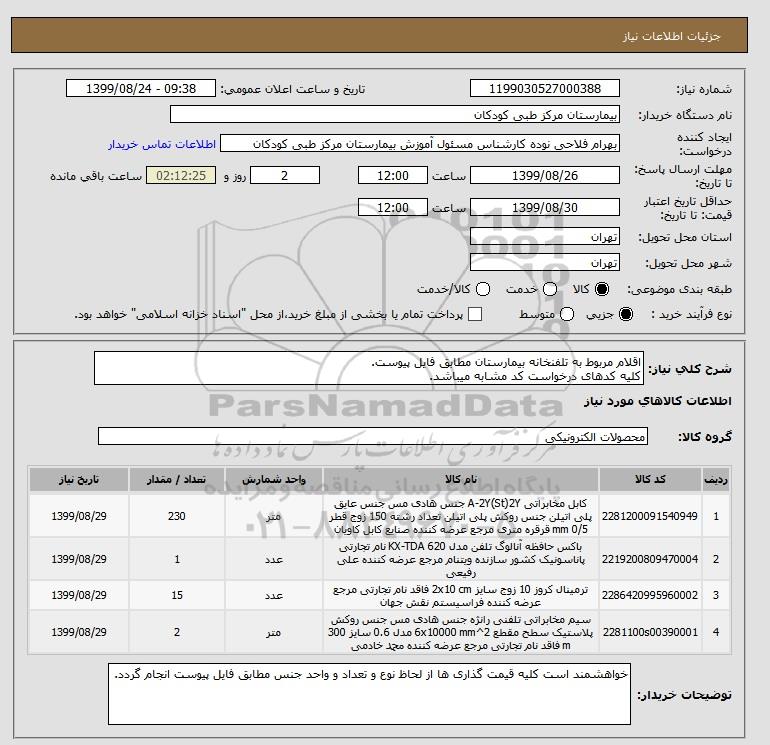Click quantity 230 in row 1
This screenshot has width=770, height=745.
click(177, 516)
